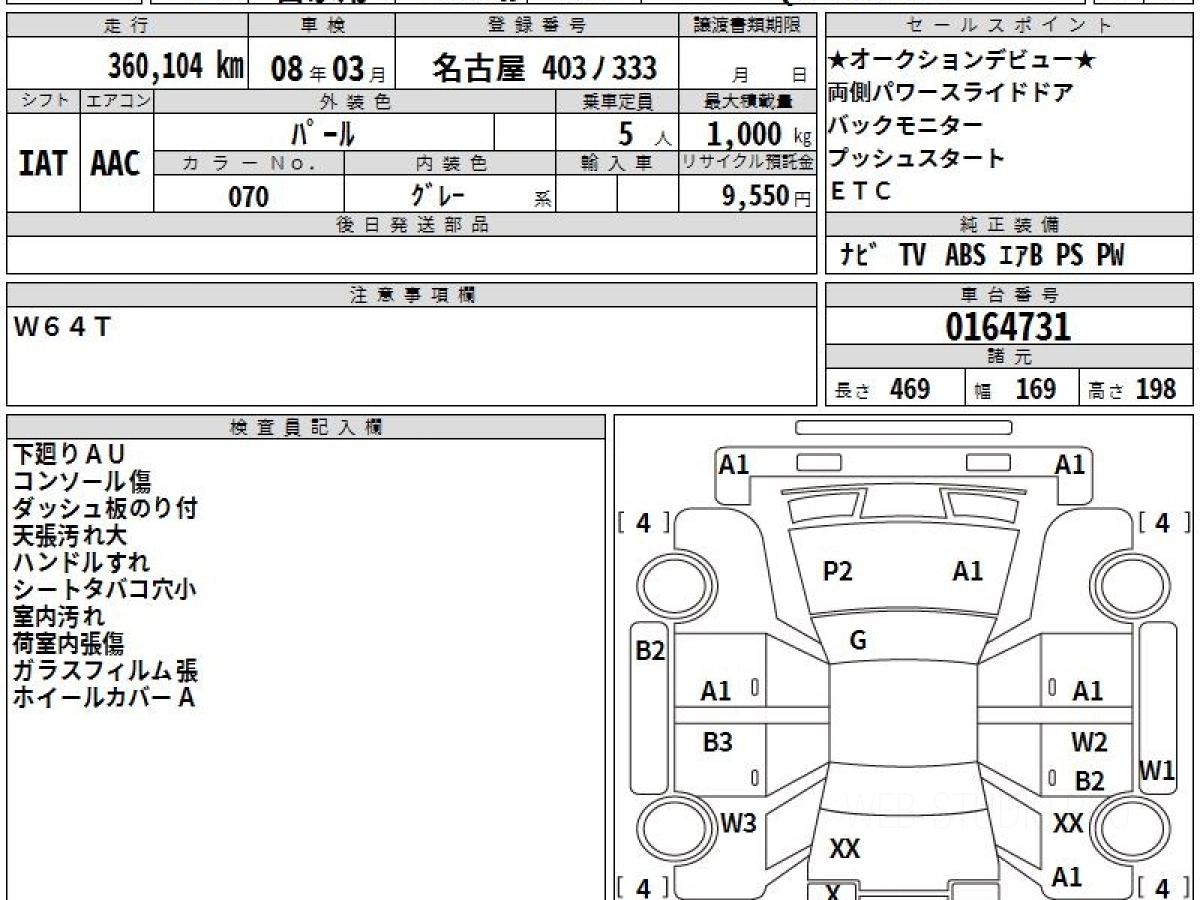This screenshot has height=900, width=1200.
Task: Select chassis number 0164731
Action: point(1008,327)
